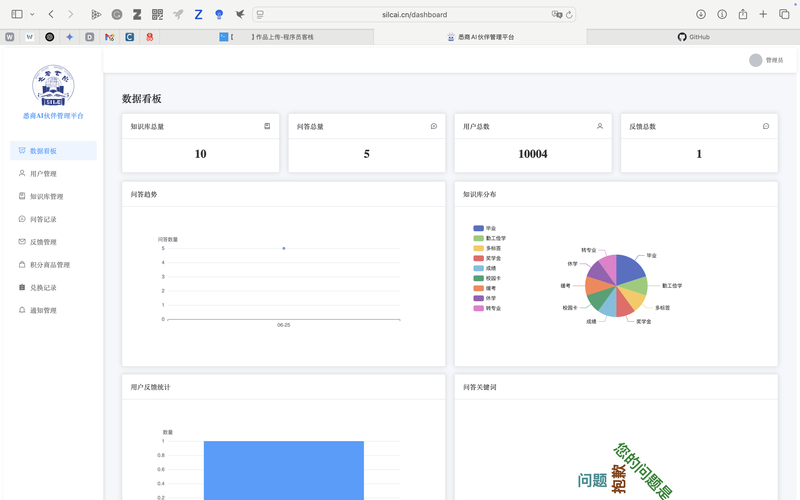Image resolution: width=800 pixels, height=500 pixels.
Task: Click the blue 毕业 pie slice
Action: click(629, 268)
